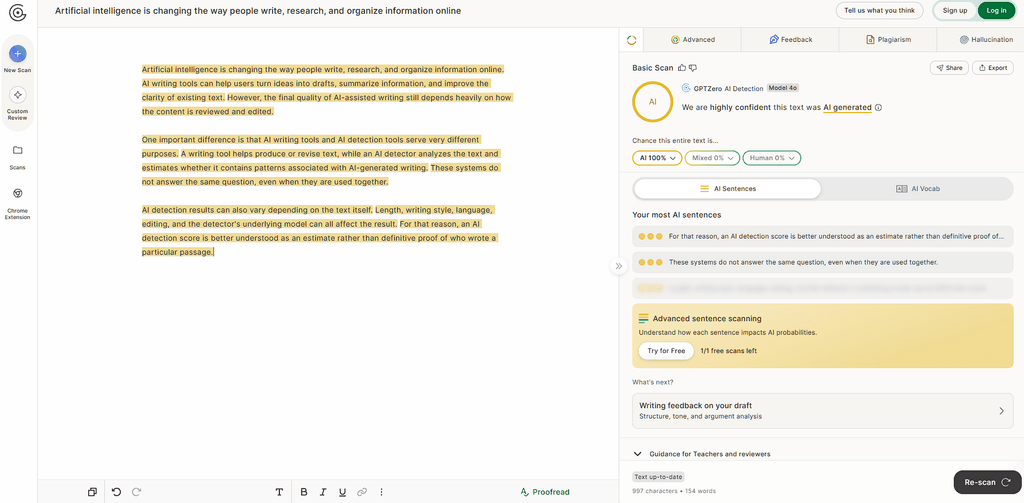This screenshot has width=1024, height=503.
Task: Click the 'GPTZero AI Detection' label
Action: 729,88
